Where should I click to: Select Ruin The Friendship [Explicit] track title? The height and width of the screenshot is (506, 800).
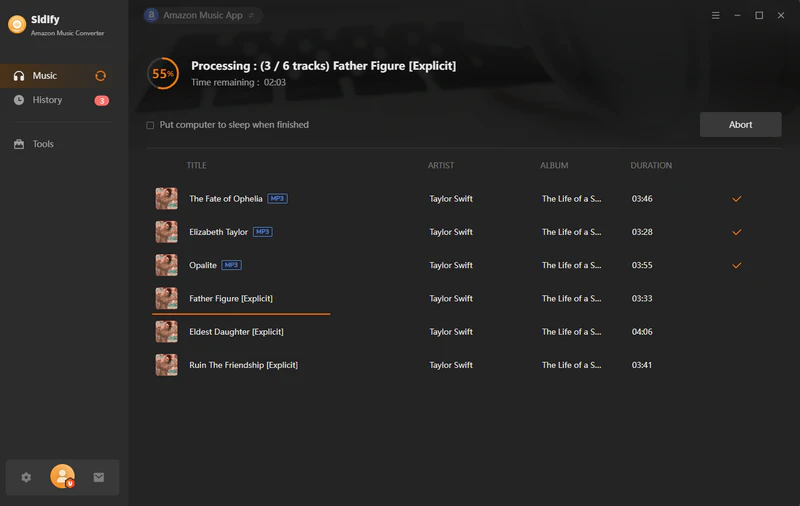(243, 365)
